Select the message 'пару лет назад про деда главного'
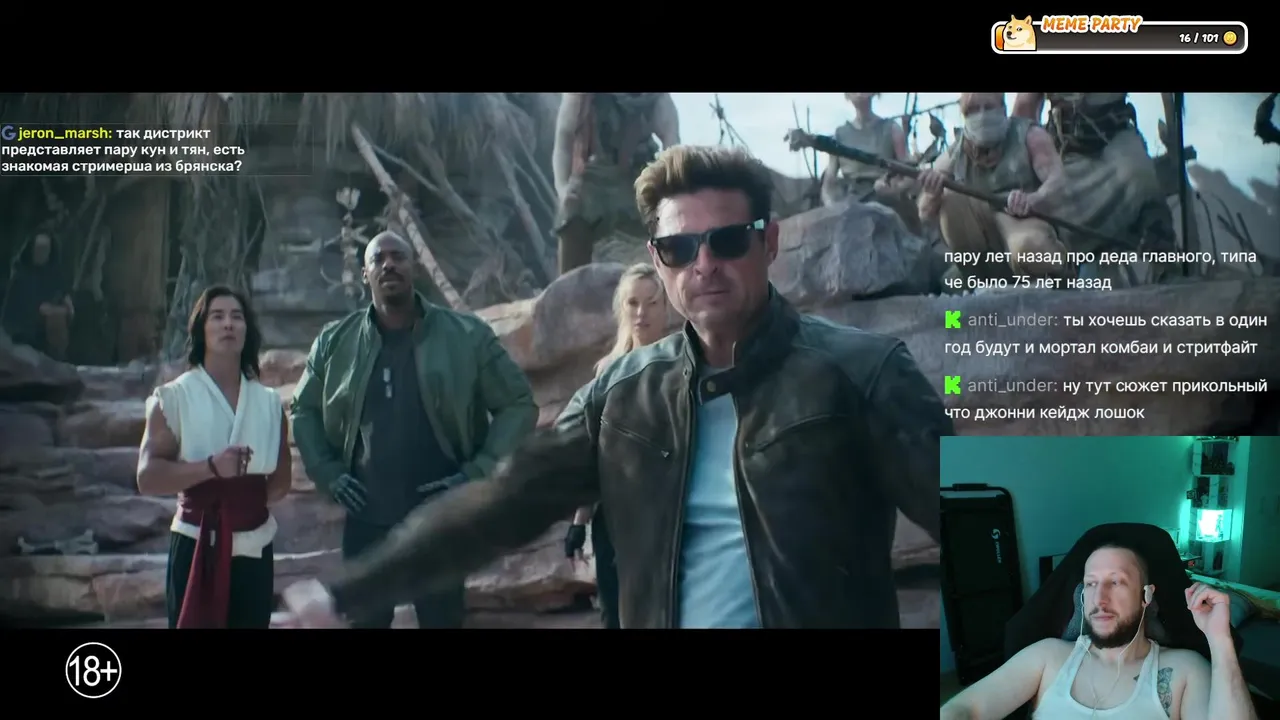The height and width of the screenshot is (720, 1280). (x=1100, y=269)
